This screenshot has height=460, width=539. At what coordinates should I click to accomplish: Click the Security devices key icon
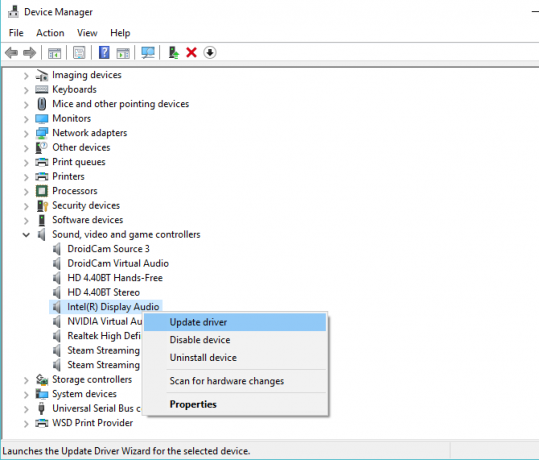coord(42,206)
